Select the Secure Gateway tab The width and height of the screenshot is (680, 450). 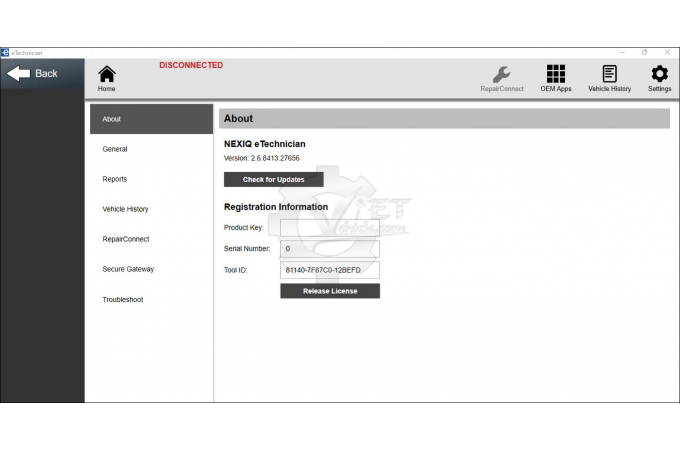coord(151,269)
